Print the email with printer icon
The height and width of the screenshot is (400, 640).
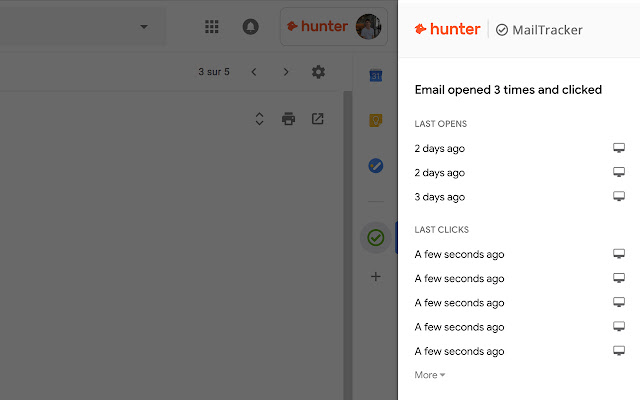tap(288, 119)
